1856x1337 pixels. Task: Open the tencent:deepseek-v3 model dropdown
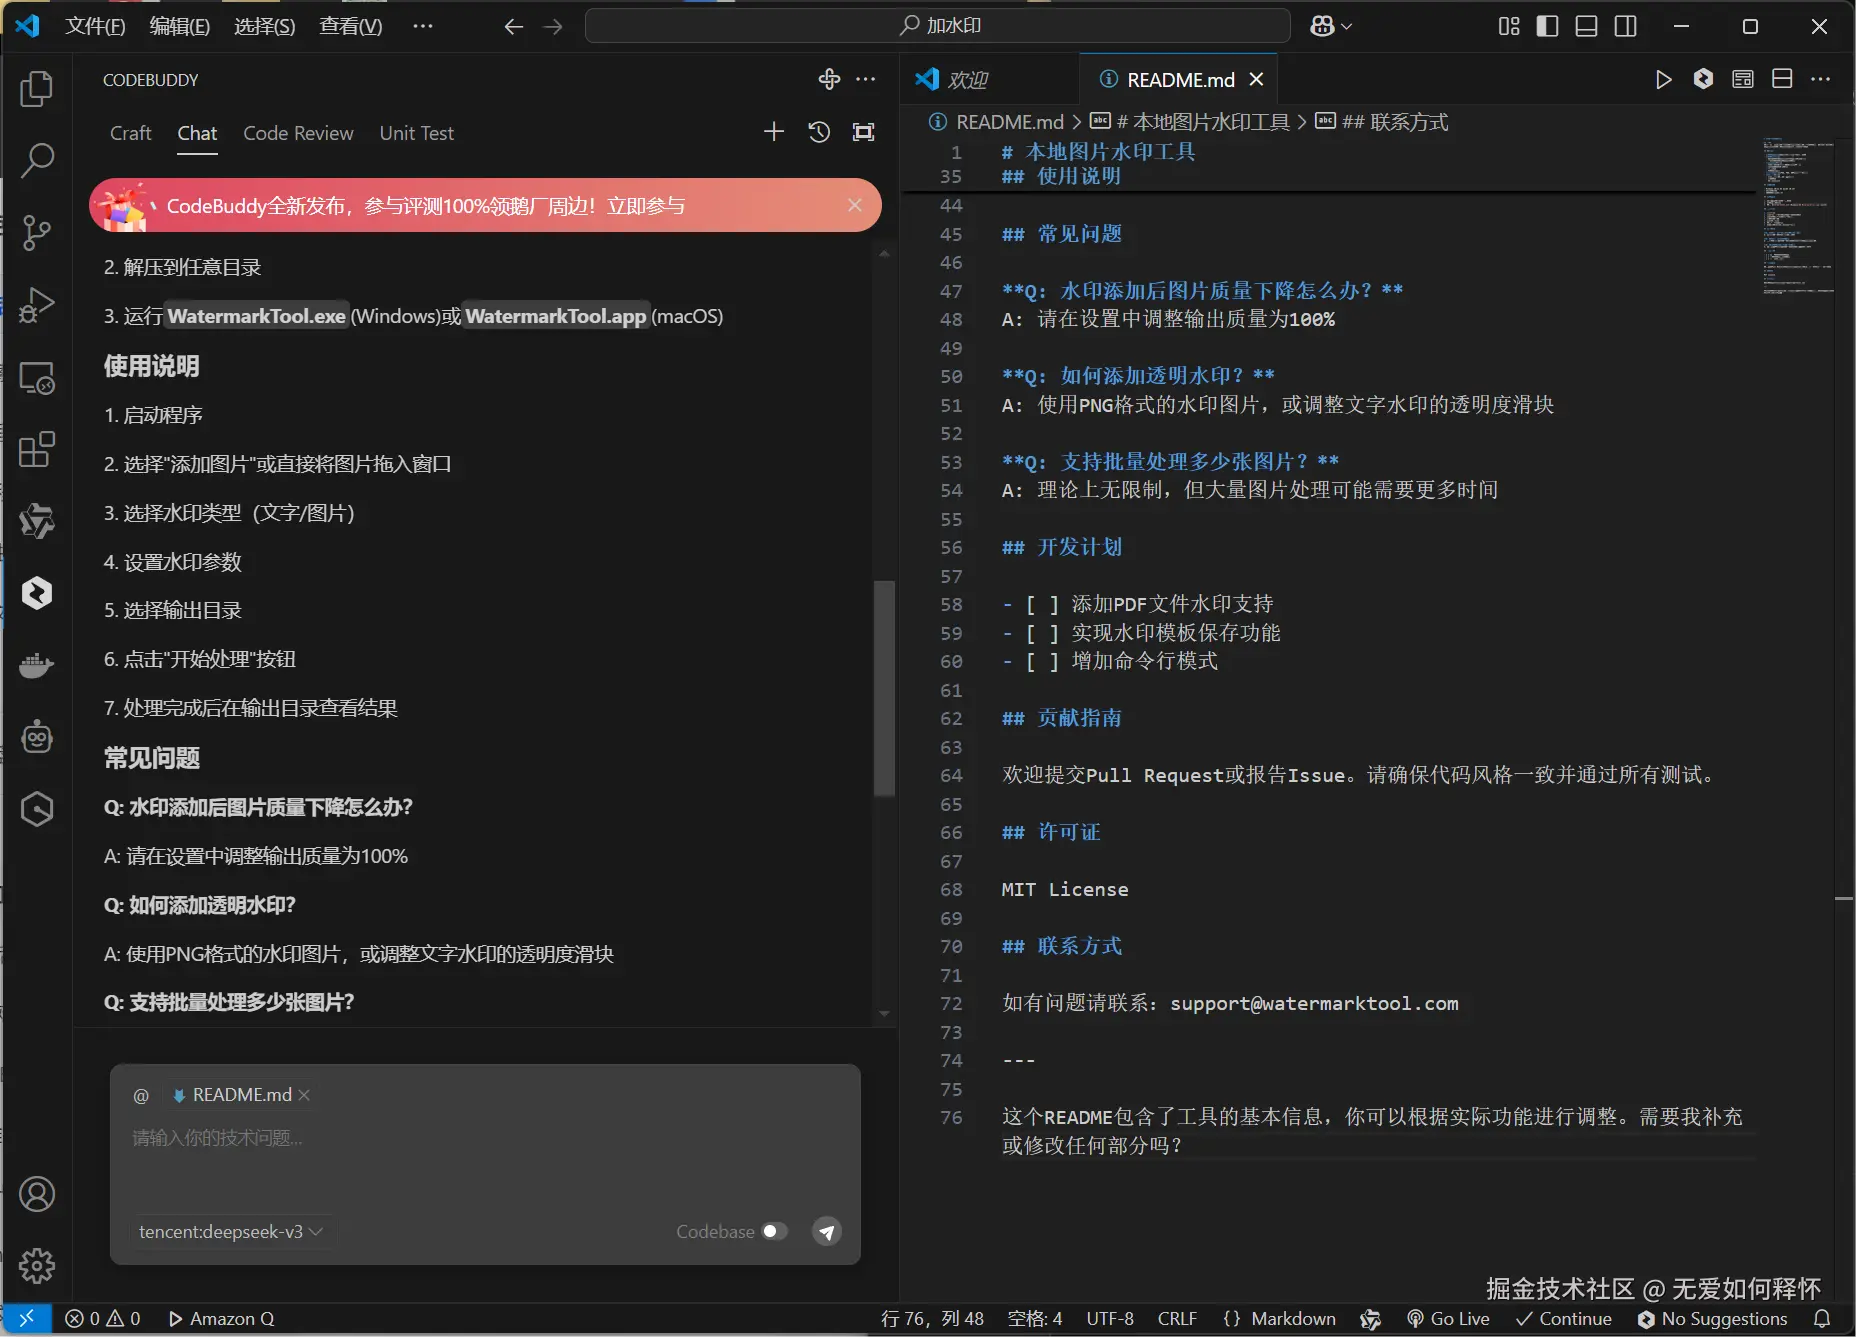coord(231,1232)
